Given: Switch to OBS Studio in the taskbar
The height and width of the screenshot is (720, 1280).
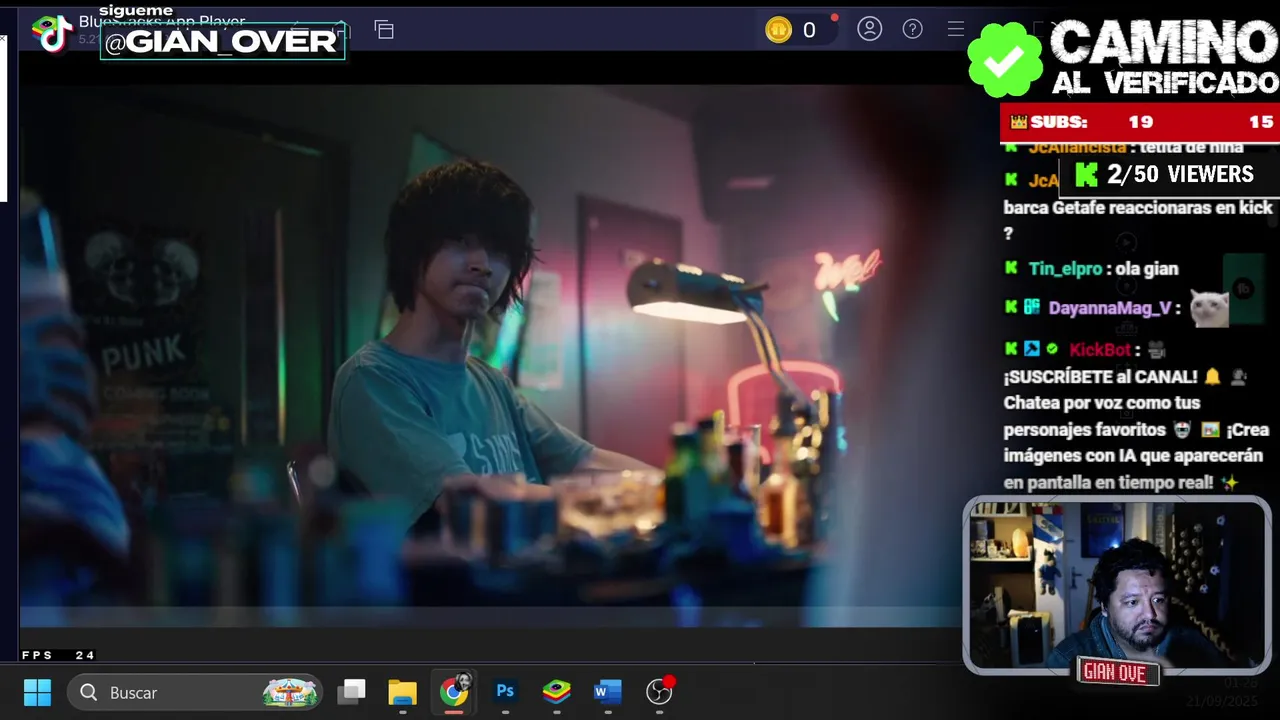Looking at the screenshot, I should [660, 691].
